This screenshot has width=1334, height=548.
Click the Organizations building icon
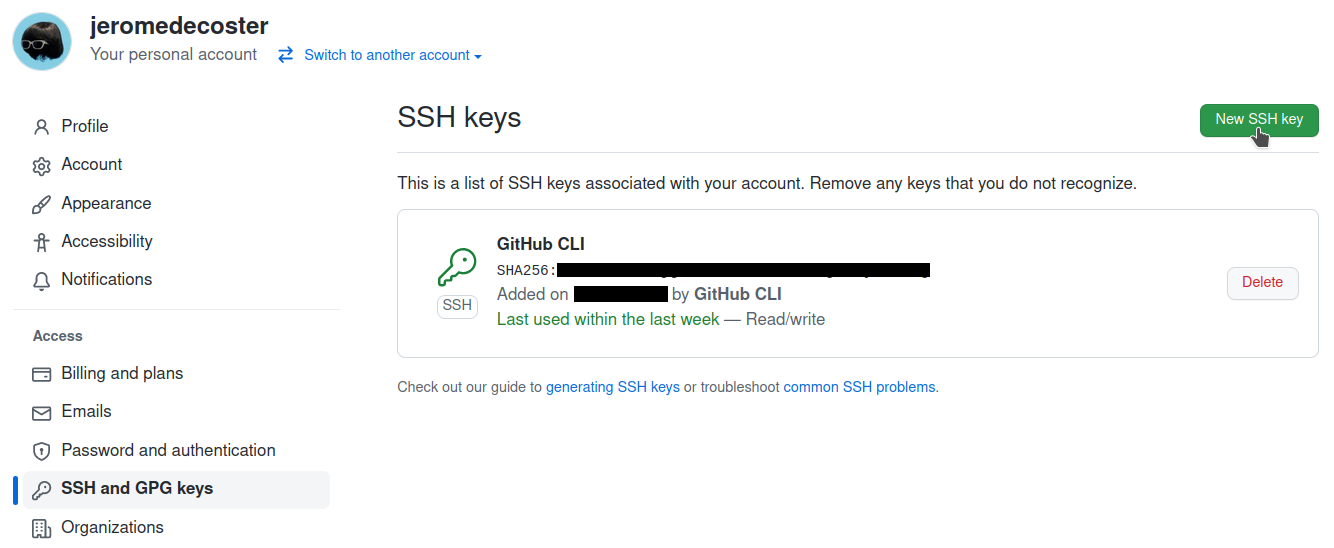(x=41, y=528)
